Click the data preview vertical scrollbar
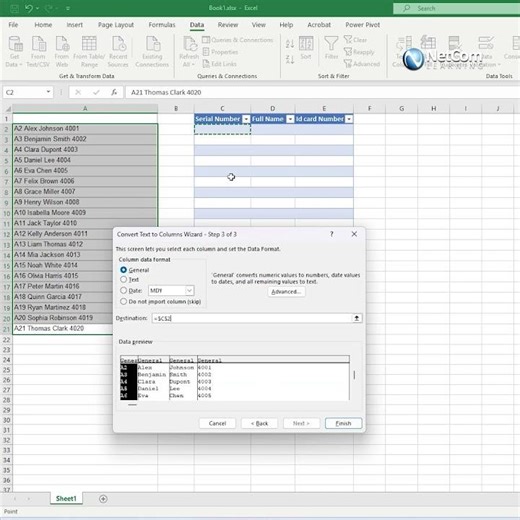The height and width of the screenshot is (520, 520). click(x=354, y=375)
